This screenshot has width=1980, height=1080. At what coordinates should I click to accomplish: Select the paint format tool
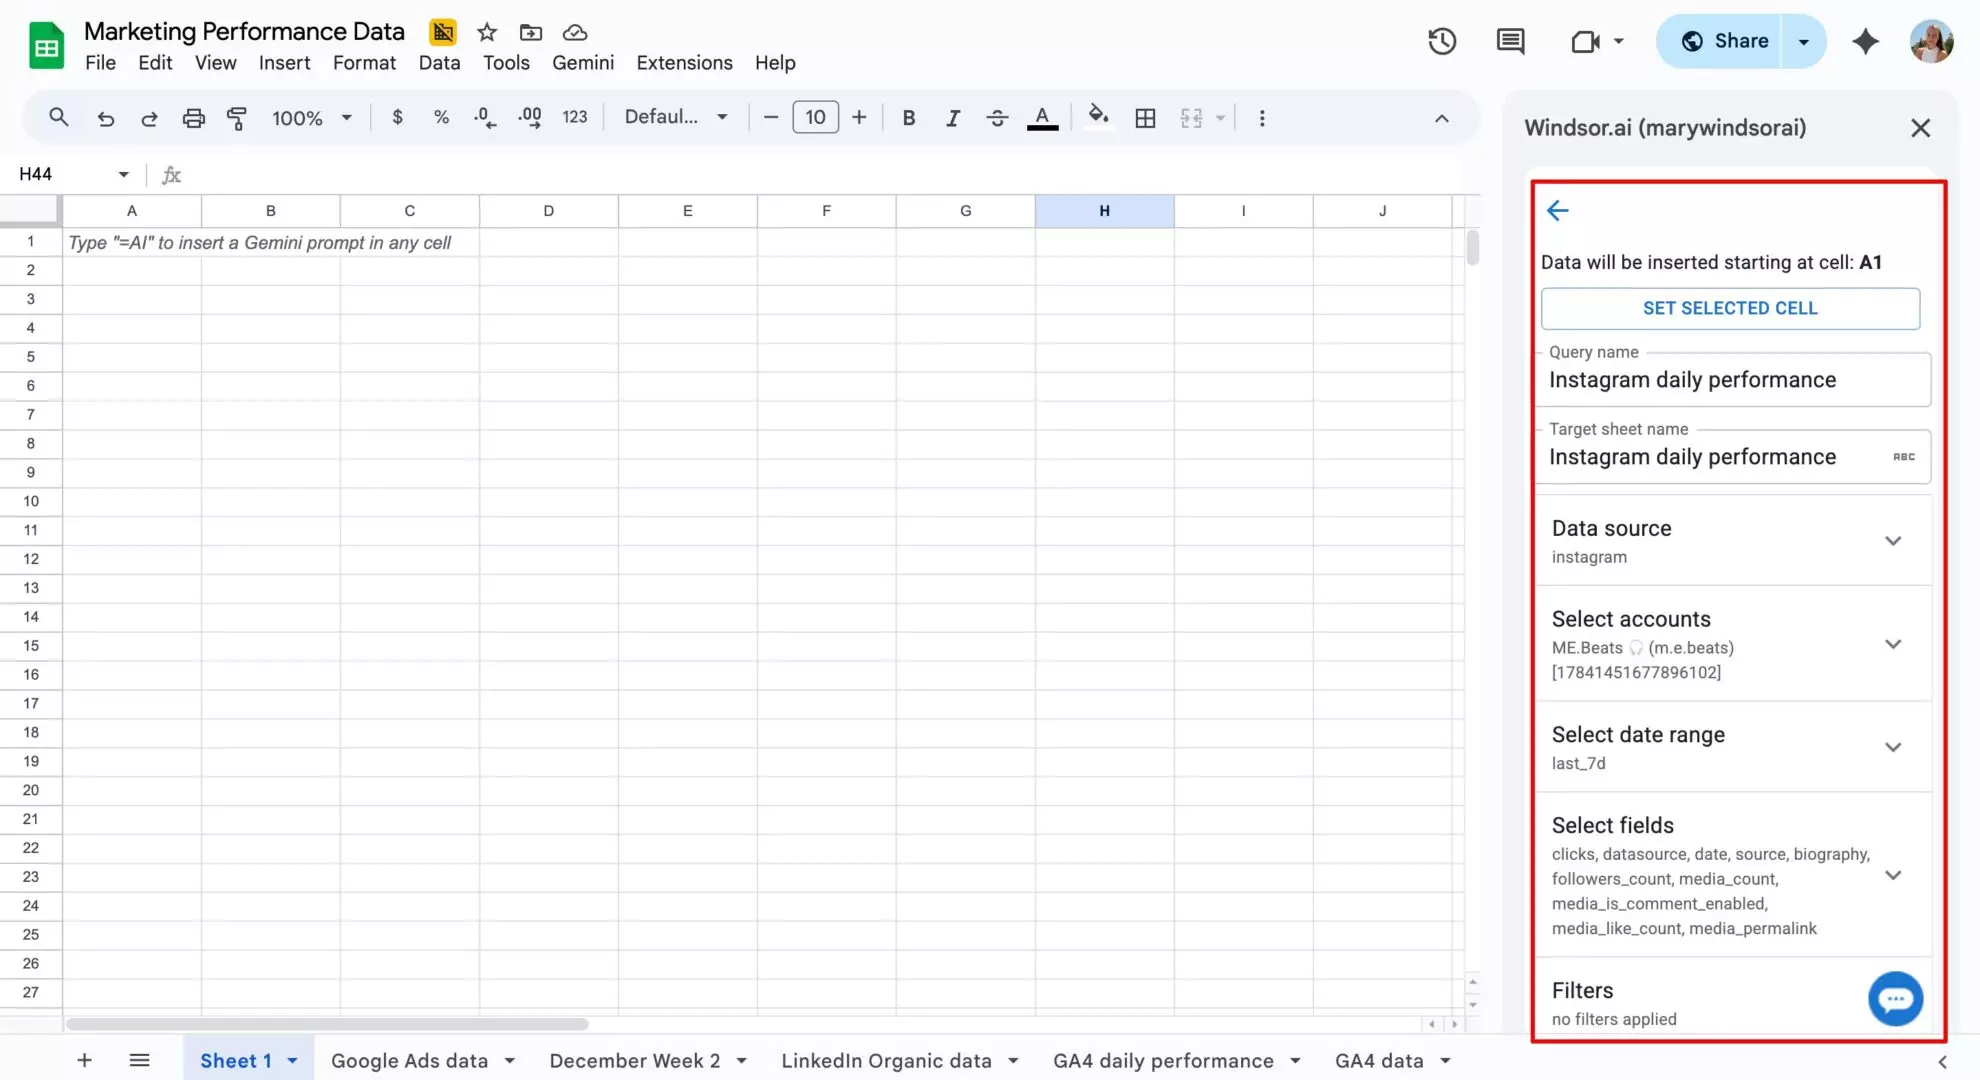coord(237,117)
